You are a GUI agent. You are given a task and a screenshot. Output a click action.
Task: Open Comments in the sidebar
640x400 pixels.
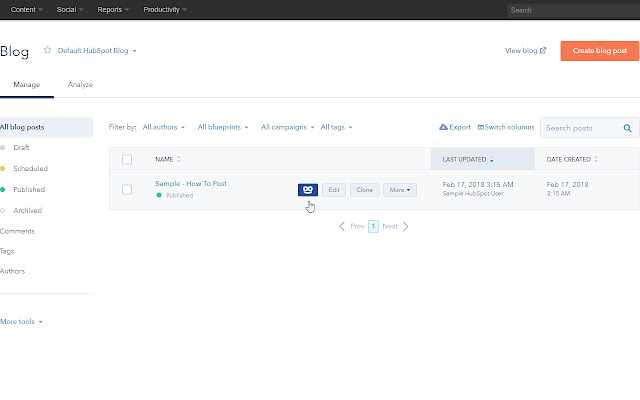pyautogui.click(x=17, y=231)
